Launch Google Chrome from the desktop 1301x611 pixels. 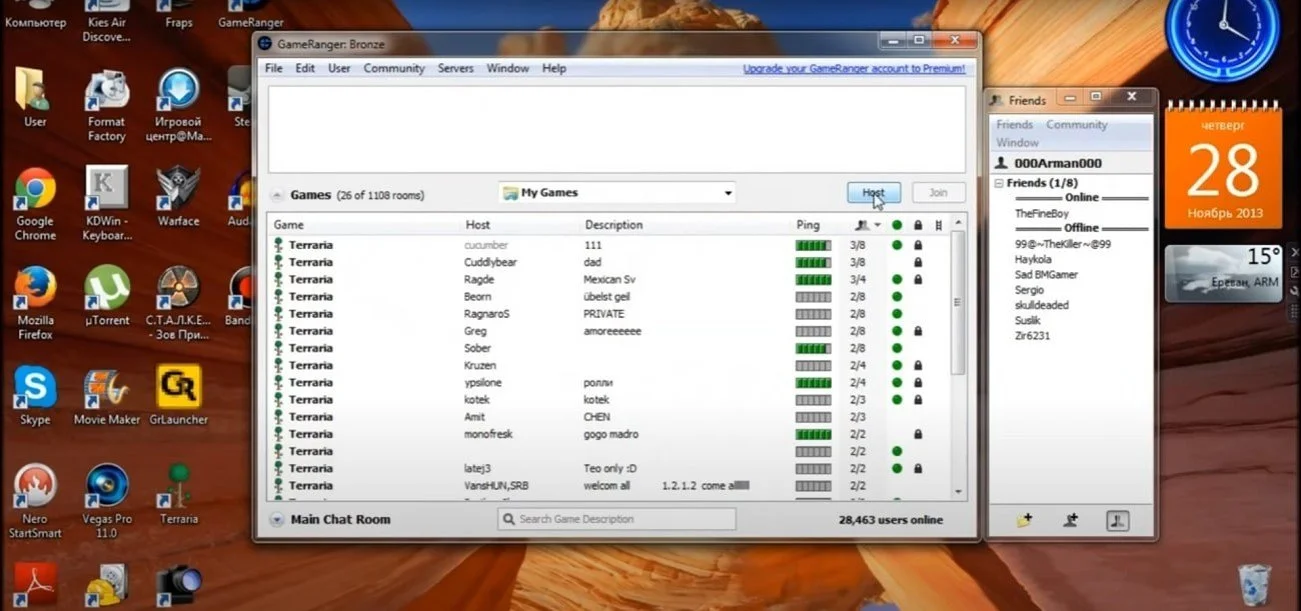coord(35,204)
